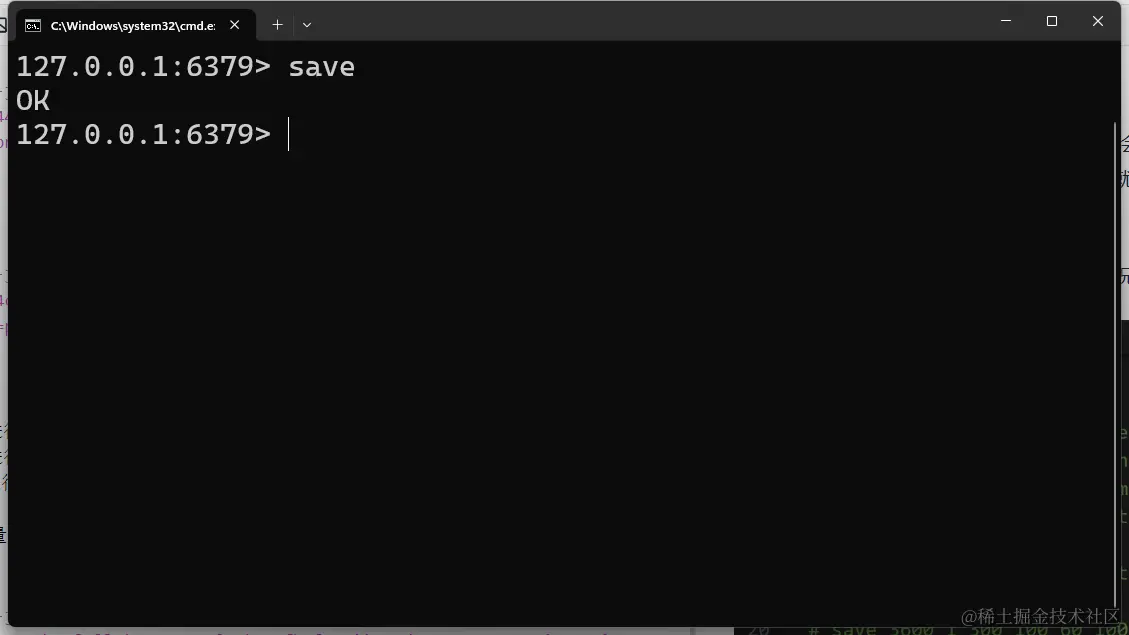
Task: Close the terminal window
Action: [1097, 22]
